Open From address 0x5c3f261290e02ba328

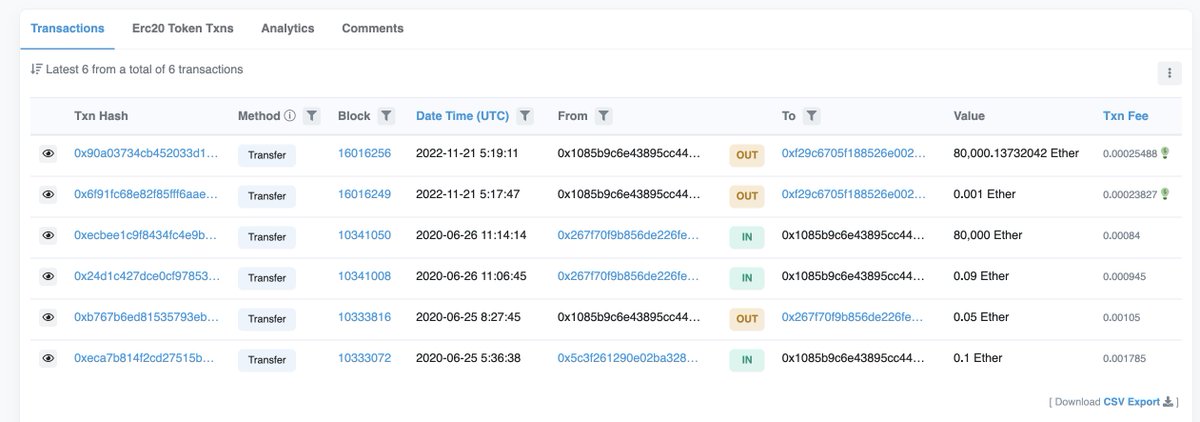click(629, 358)
